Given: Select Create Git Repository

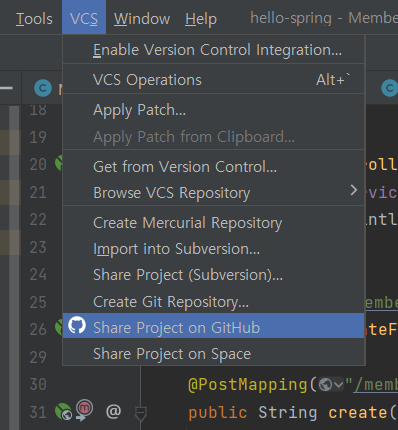Looking at the screenshot, I should coord(213,302).
